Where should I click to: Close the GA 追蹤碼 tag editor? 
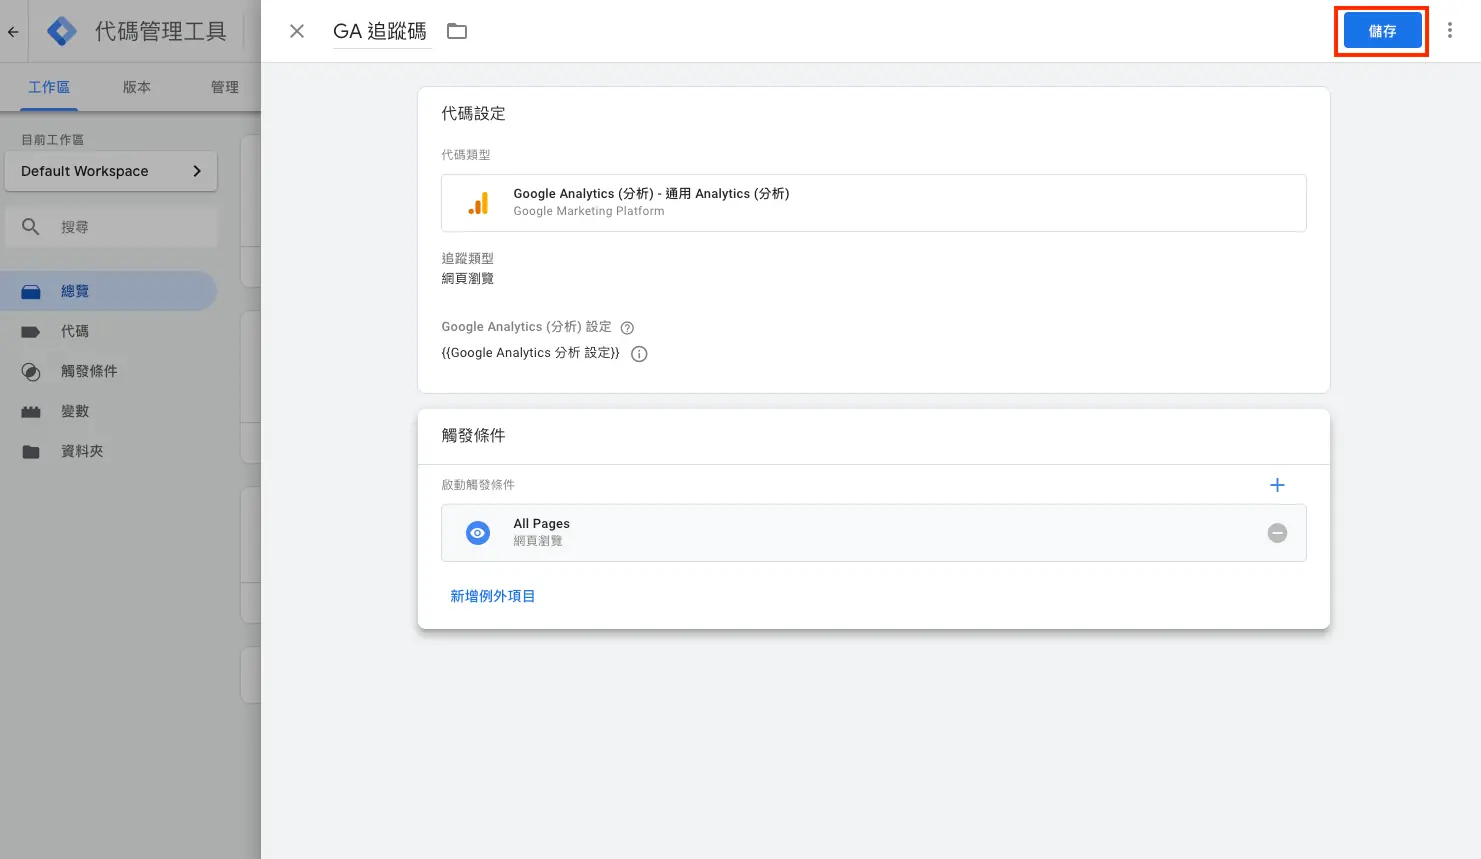point(297,31)
